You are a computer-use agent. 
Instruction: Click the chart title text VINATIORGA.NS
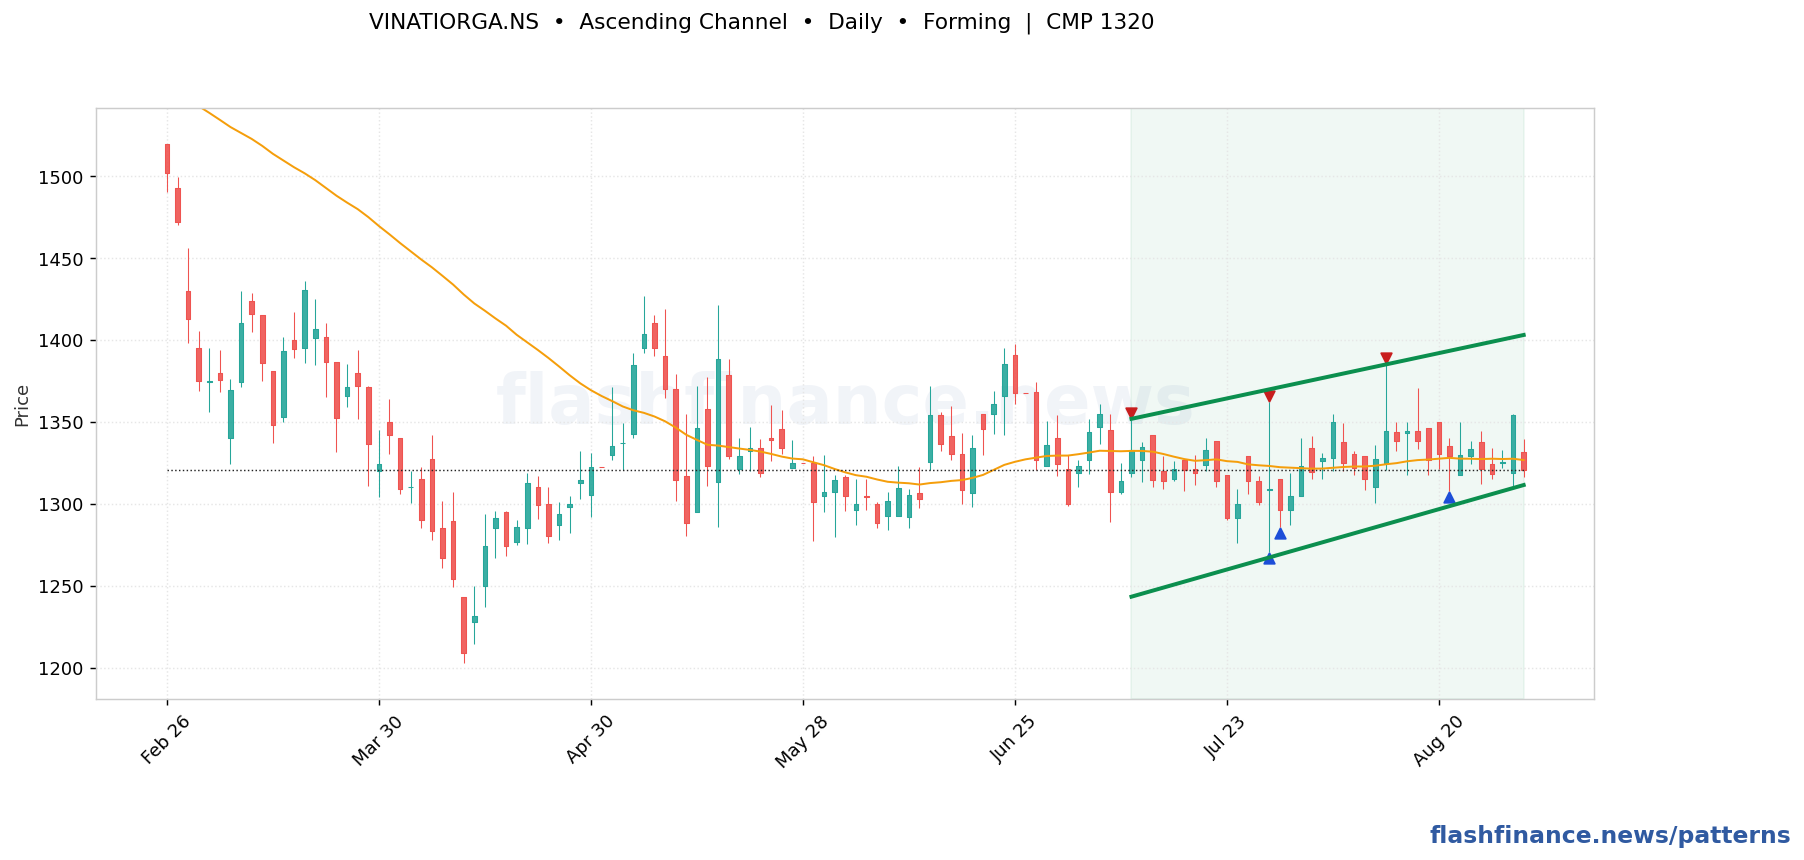pyautogui.click(x=454, y=22)
